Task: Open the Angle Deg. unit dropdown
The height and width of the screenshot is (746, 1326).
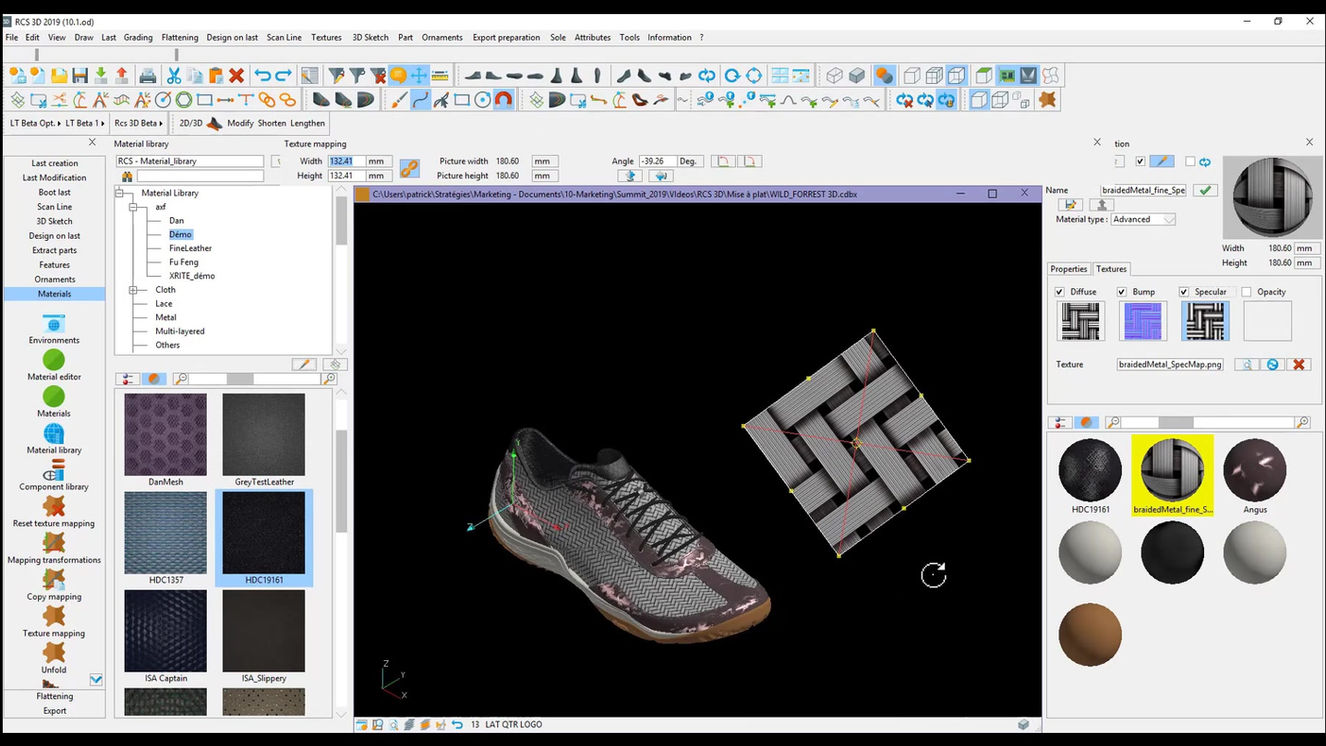Action: [x=690, y=161]
